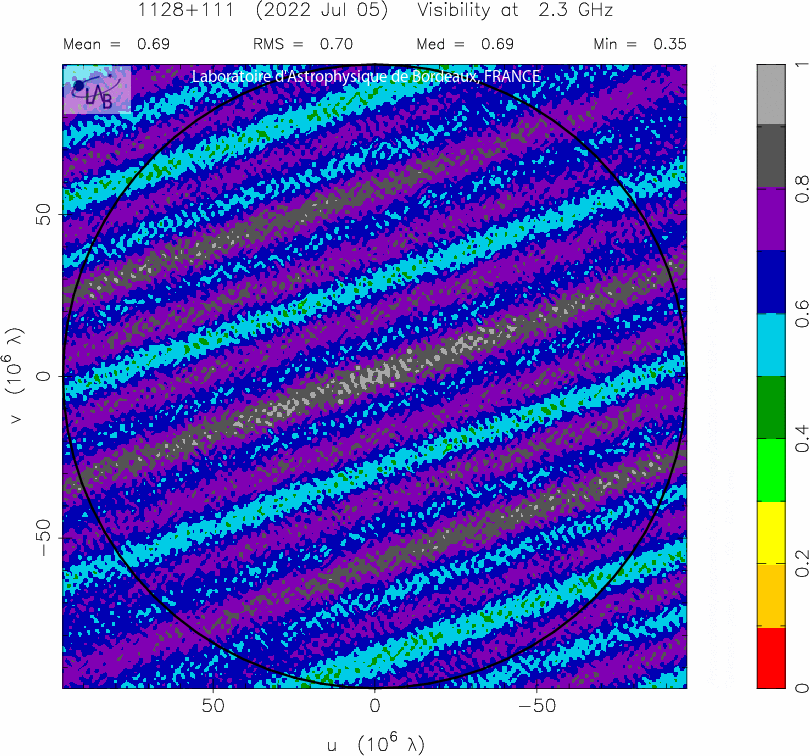The height and width of the screenshot is (756, 810).
Task: Click the light gray top colorbar segment
Action: [x=771, y=94]
